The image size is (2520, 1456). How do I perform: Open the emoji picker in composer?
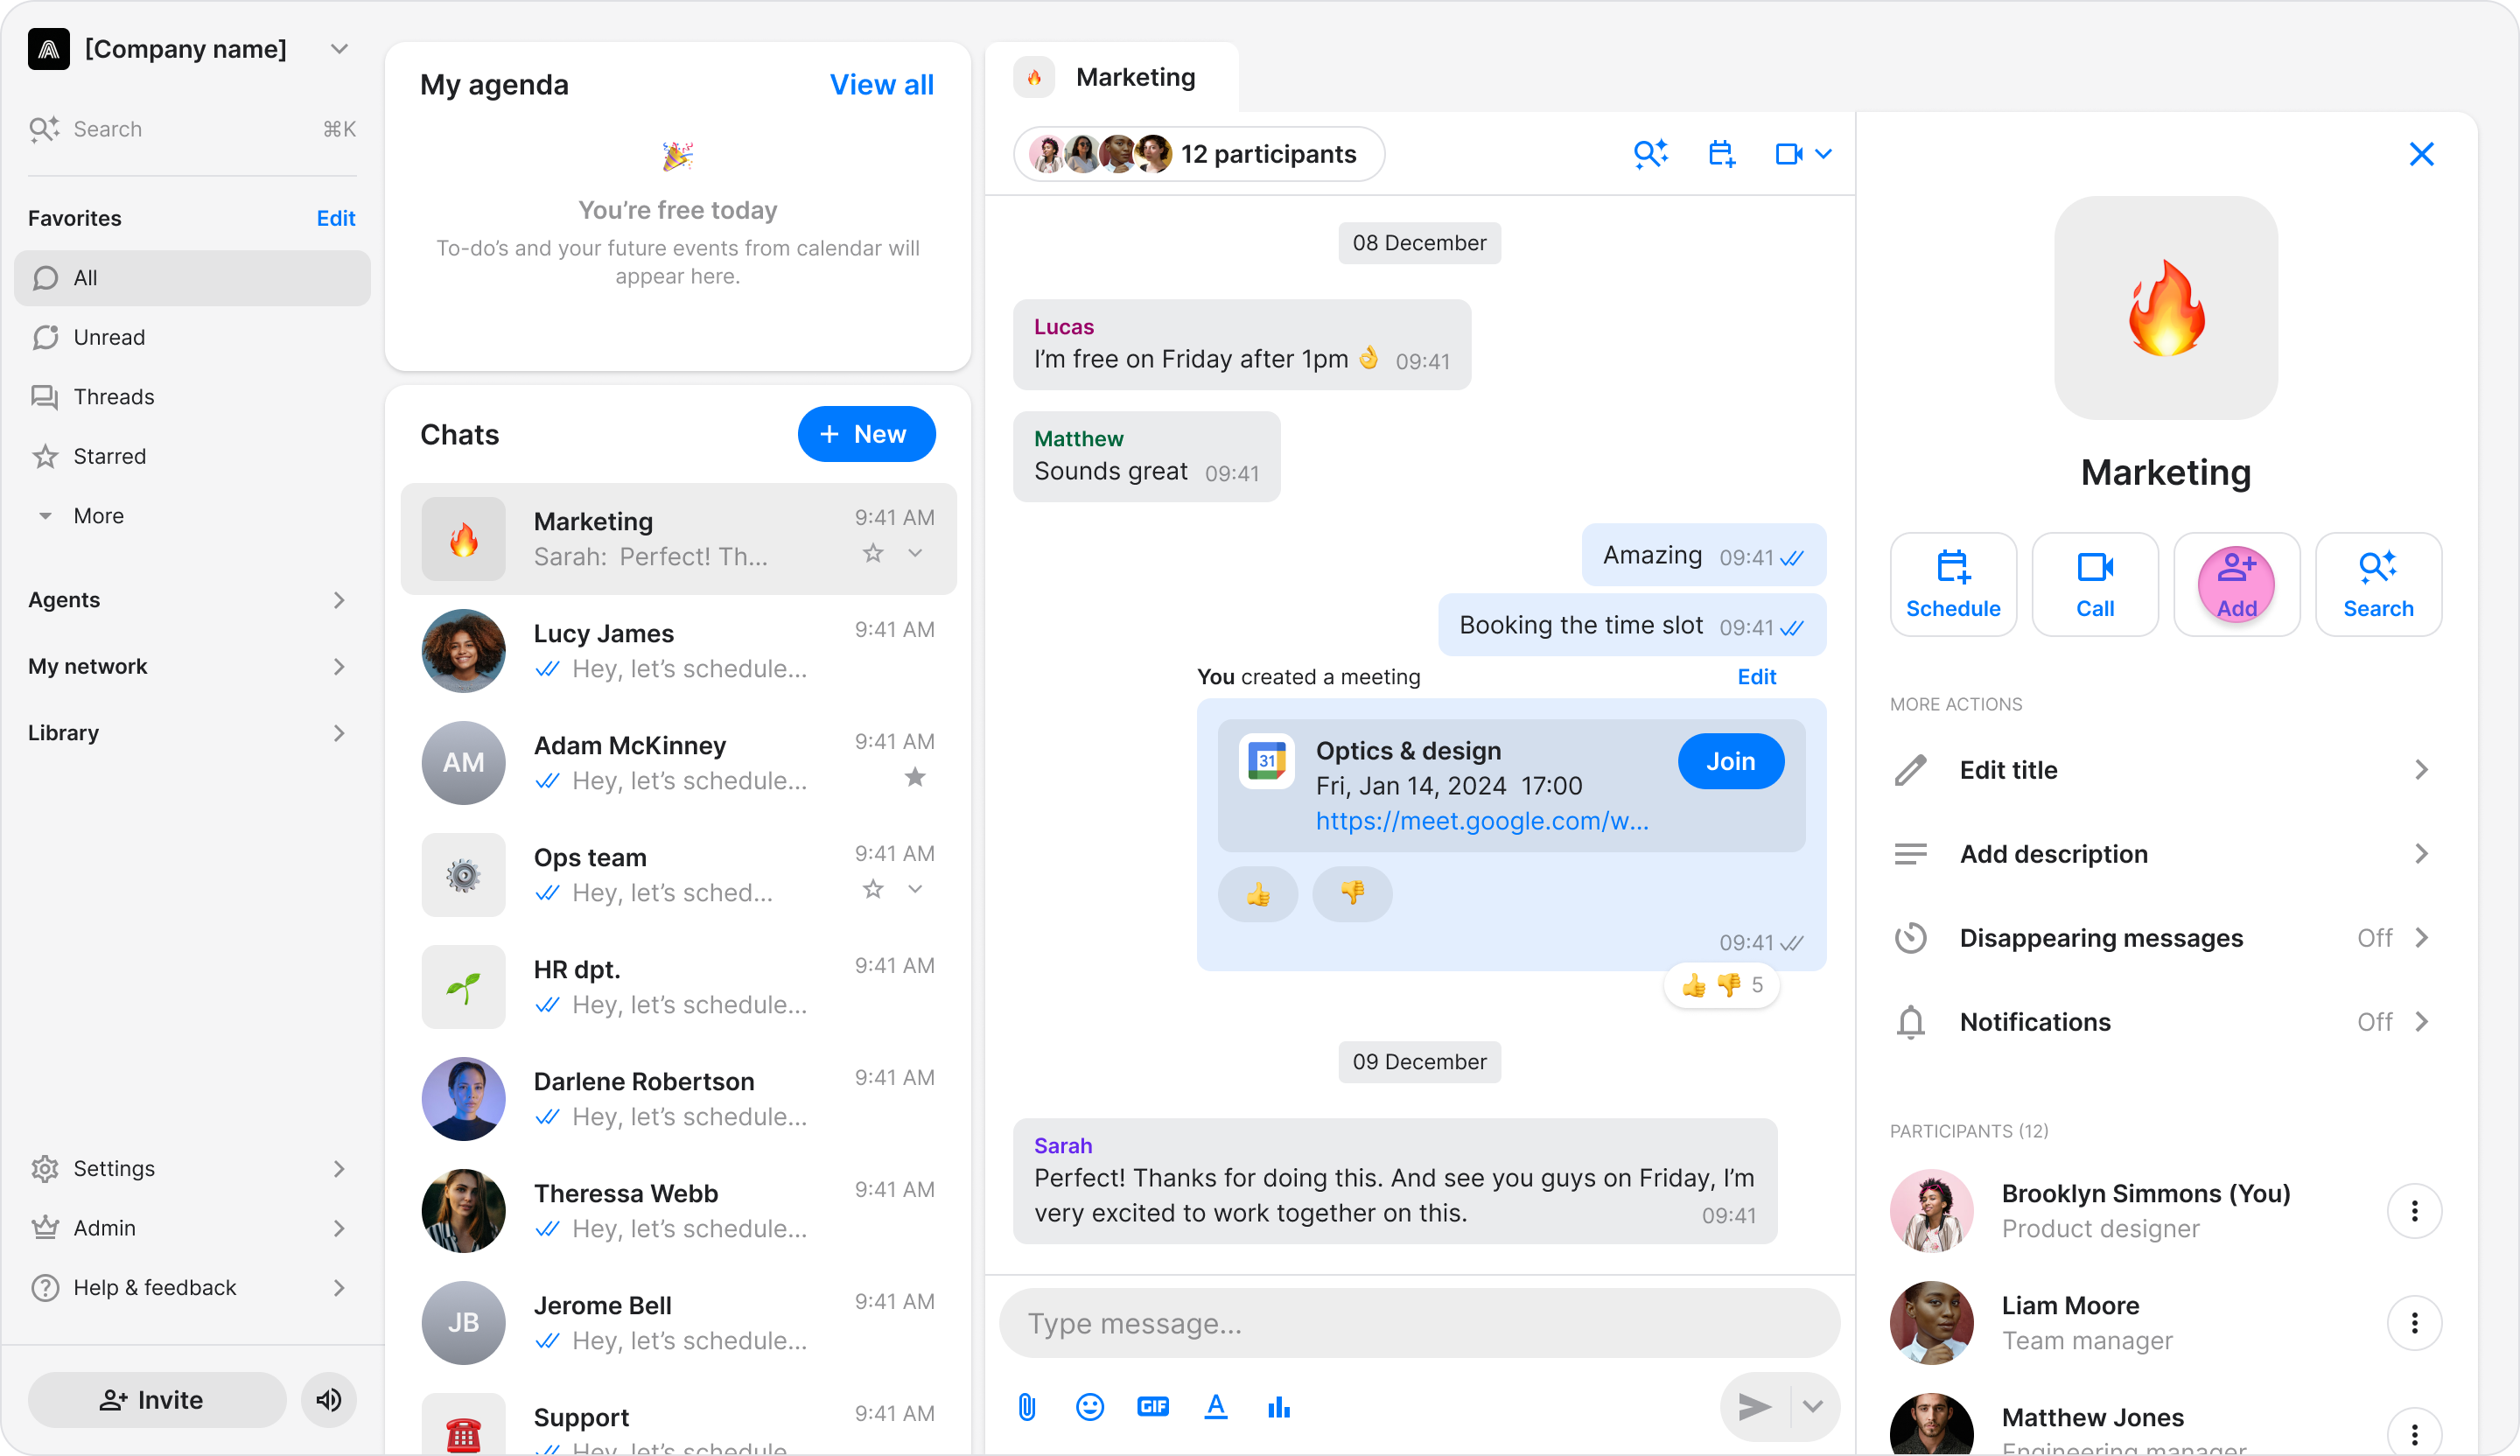click(x=1090, y=1407)
